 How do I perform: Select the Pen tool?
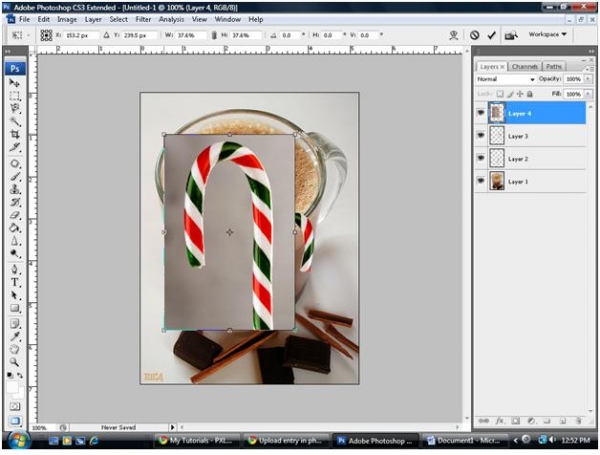[x=15, y=269]
